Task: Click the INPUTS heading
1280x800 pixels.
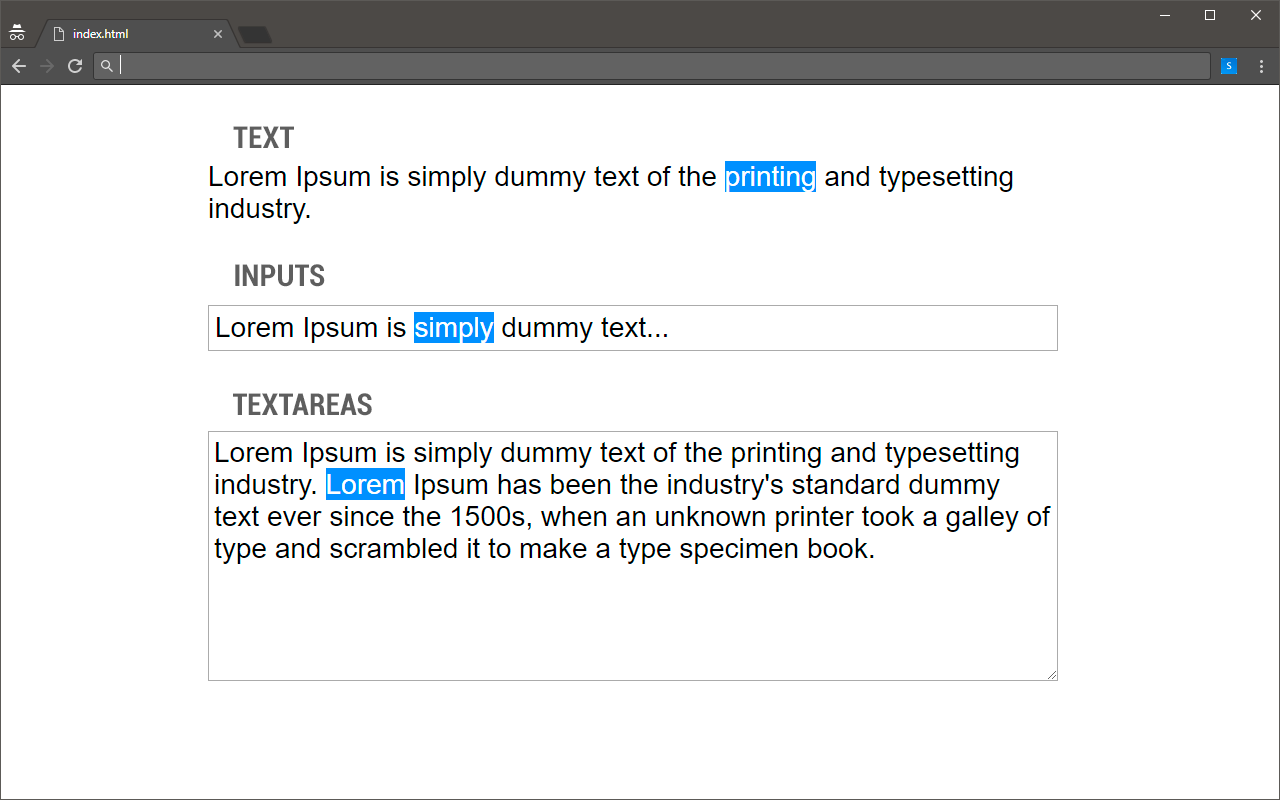Action: (279, 276)
